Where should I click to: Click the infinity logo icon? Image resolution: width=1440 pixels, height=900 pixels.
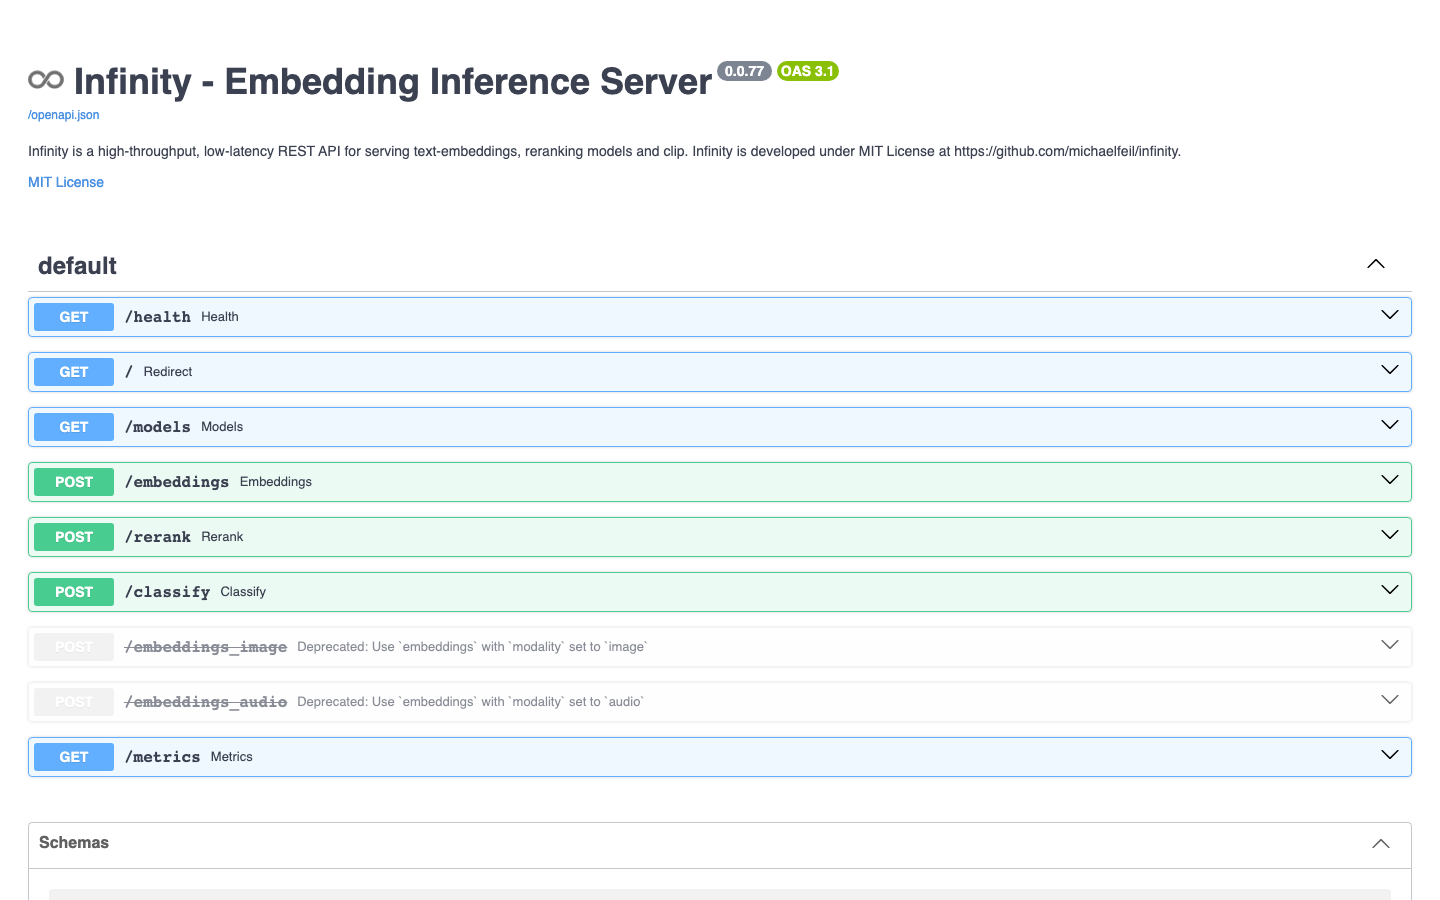tap(46, 79)
